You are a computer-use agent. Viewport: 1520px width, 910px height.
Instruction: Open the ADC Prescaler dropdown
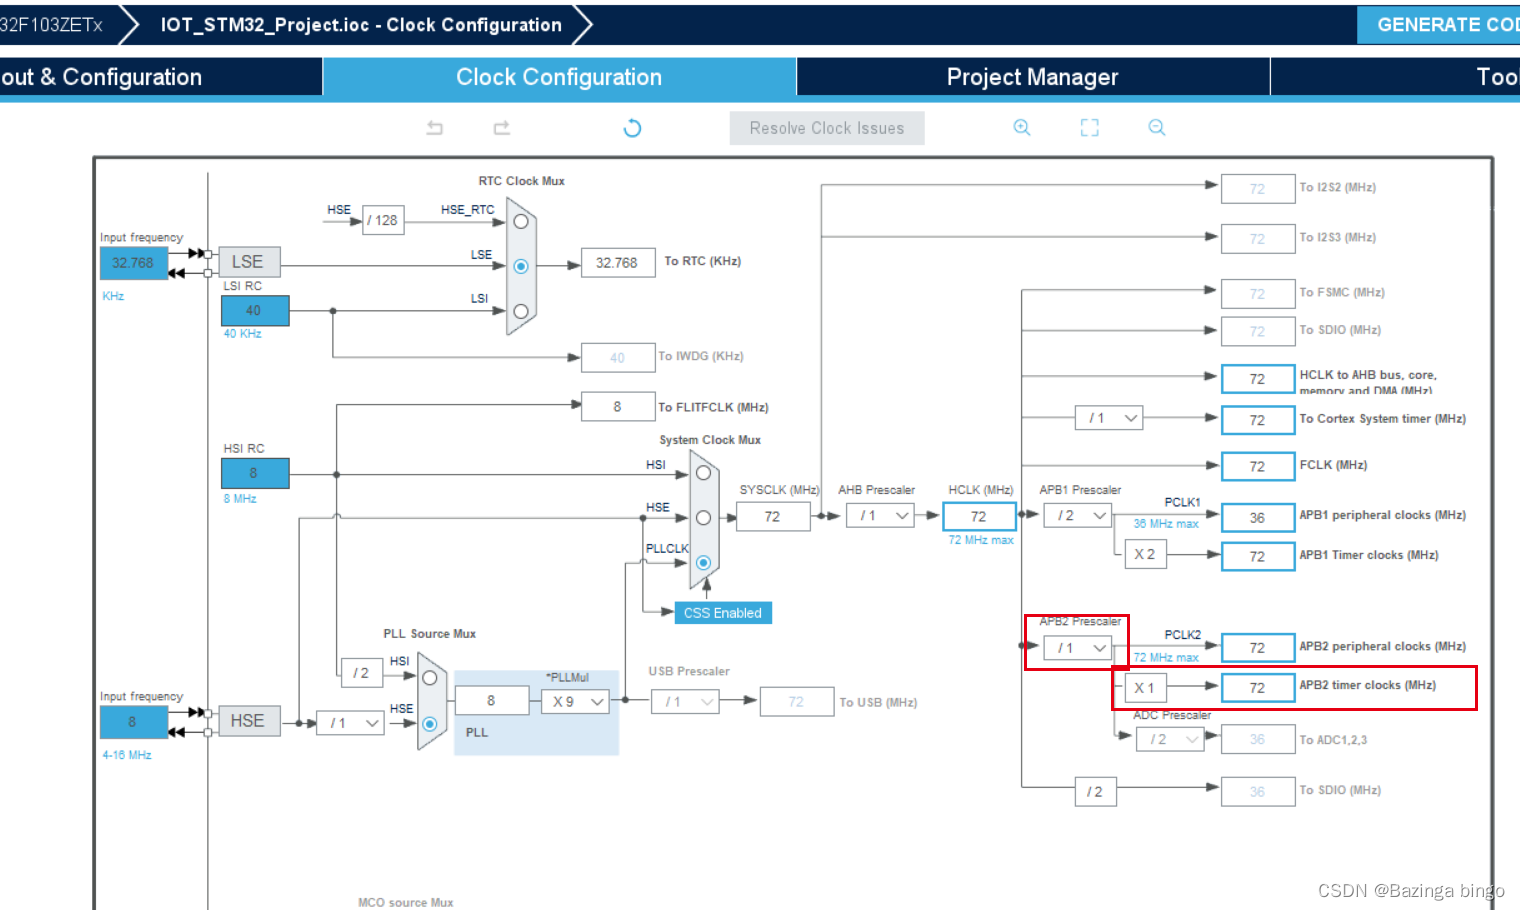[x=1170, y=739]
